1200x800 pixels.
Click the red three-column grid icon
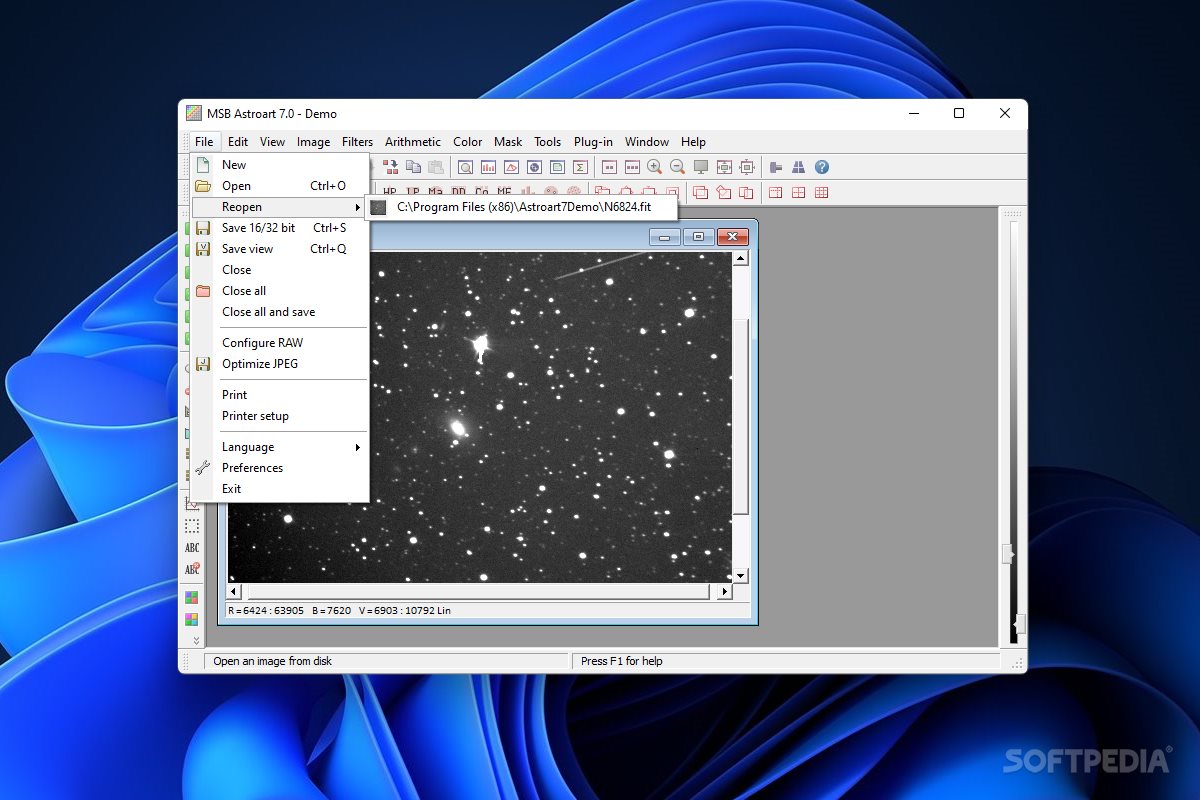tap(776, 192)
